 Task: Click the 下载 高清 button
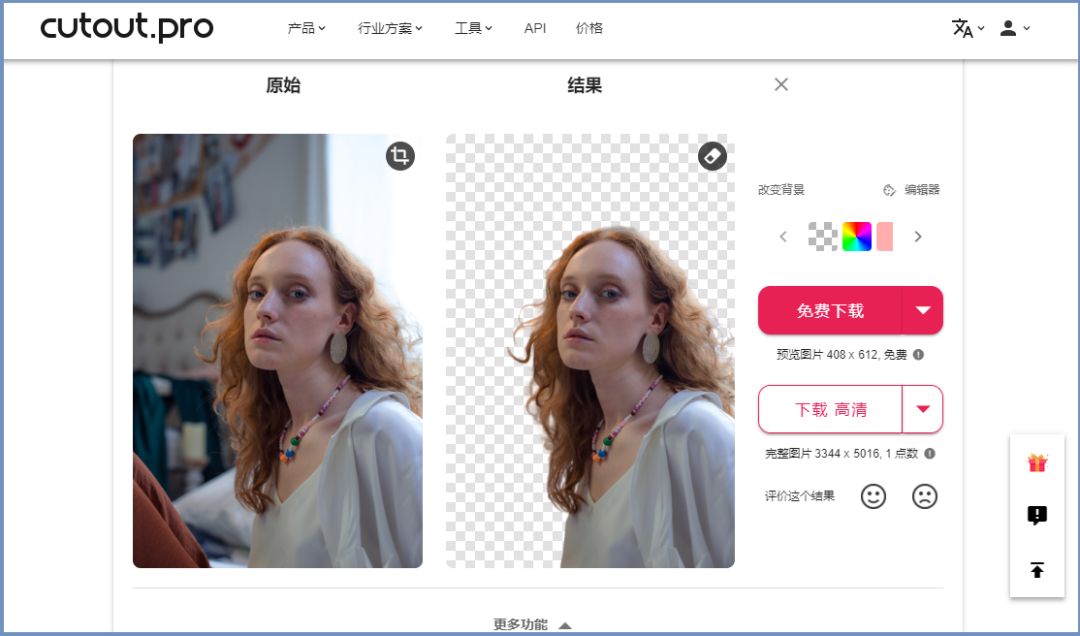tap(830, 409)
